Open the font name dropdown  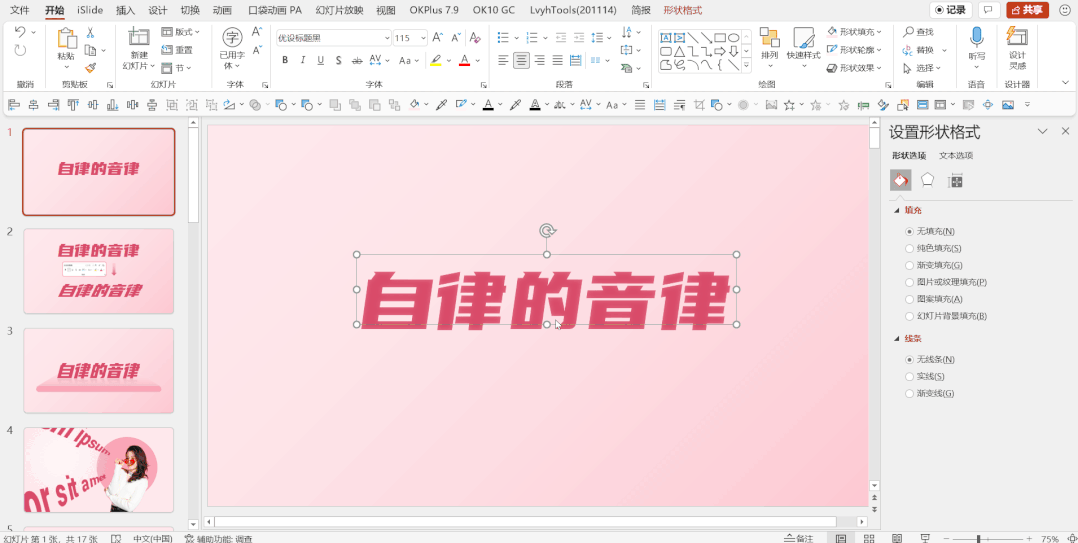[387, 38]
